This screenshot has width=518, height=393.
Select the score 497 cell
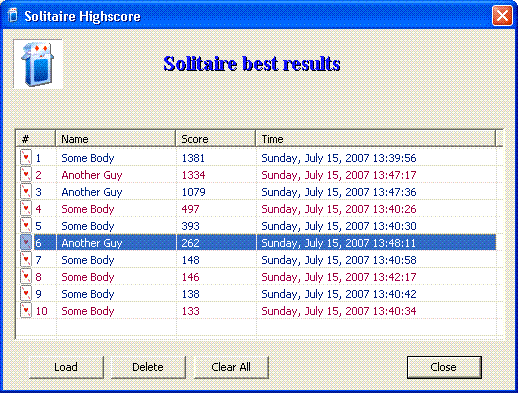pyautogui.click(x=190, y=209)
